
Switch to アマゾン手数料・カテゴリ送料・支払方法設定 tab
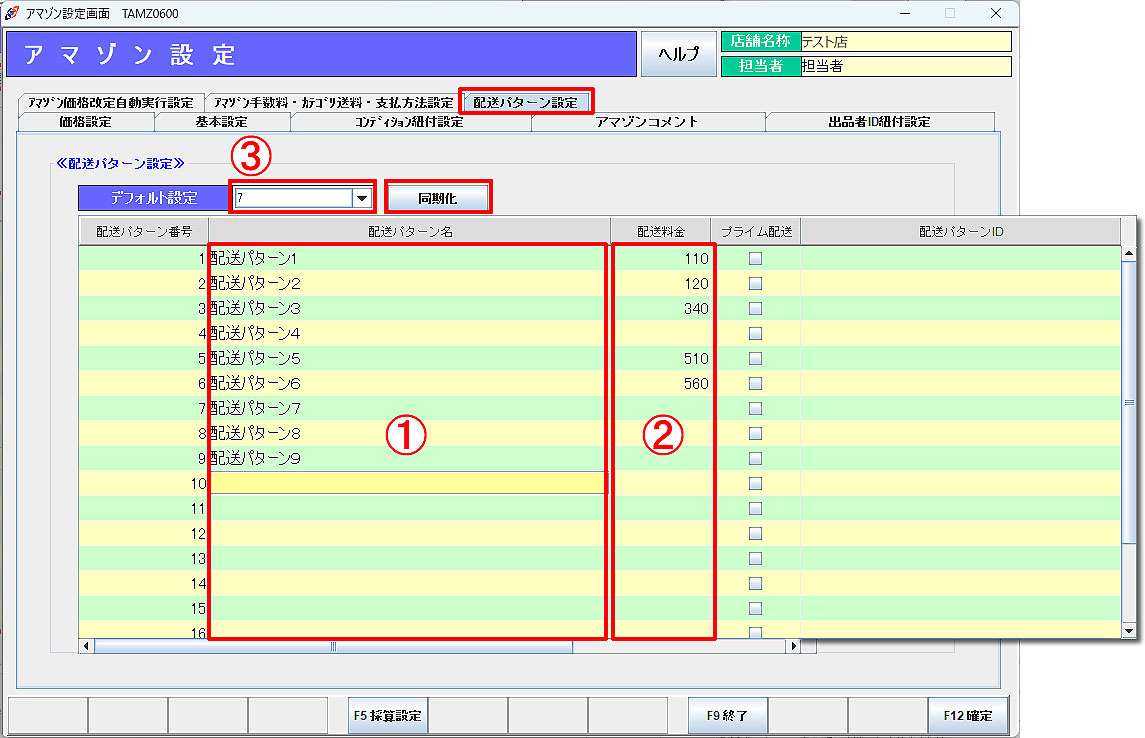click(334, 102)
